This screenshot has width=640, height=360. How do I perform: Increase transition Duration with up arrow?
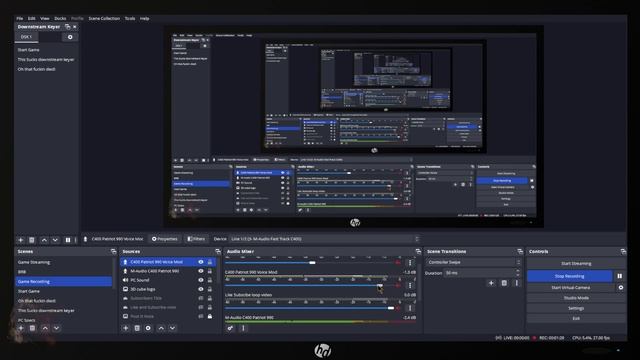click(518, 271)
